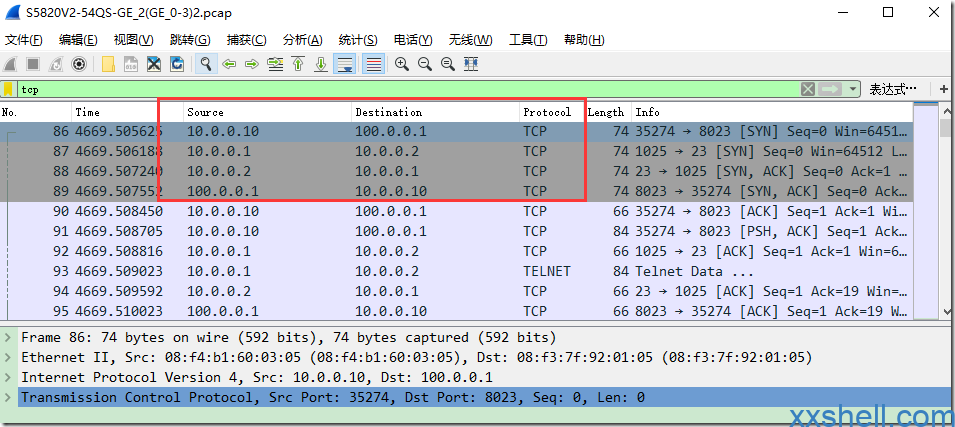Select packet 92 with 1025 → 23 ACK
955x427 pixels.
click(x=457, y=251)
